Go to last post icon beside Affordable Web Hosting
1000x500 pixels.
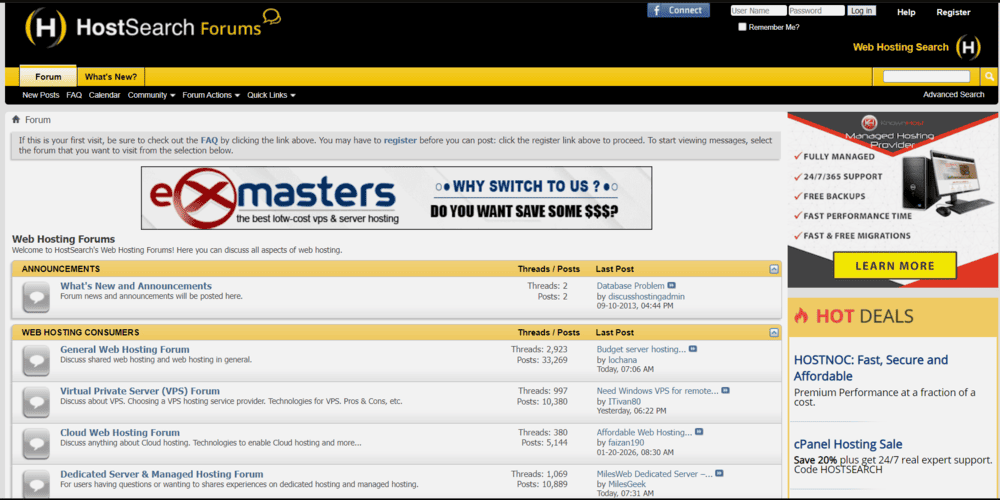click(699, 432)
